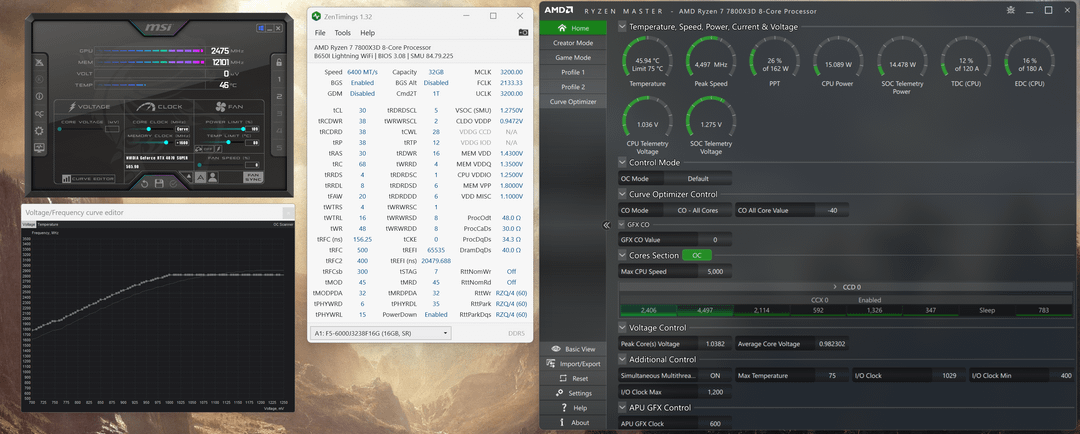Collapse the GFX CO section

coord(623,225)
